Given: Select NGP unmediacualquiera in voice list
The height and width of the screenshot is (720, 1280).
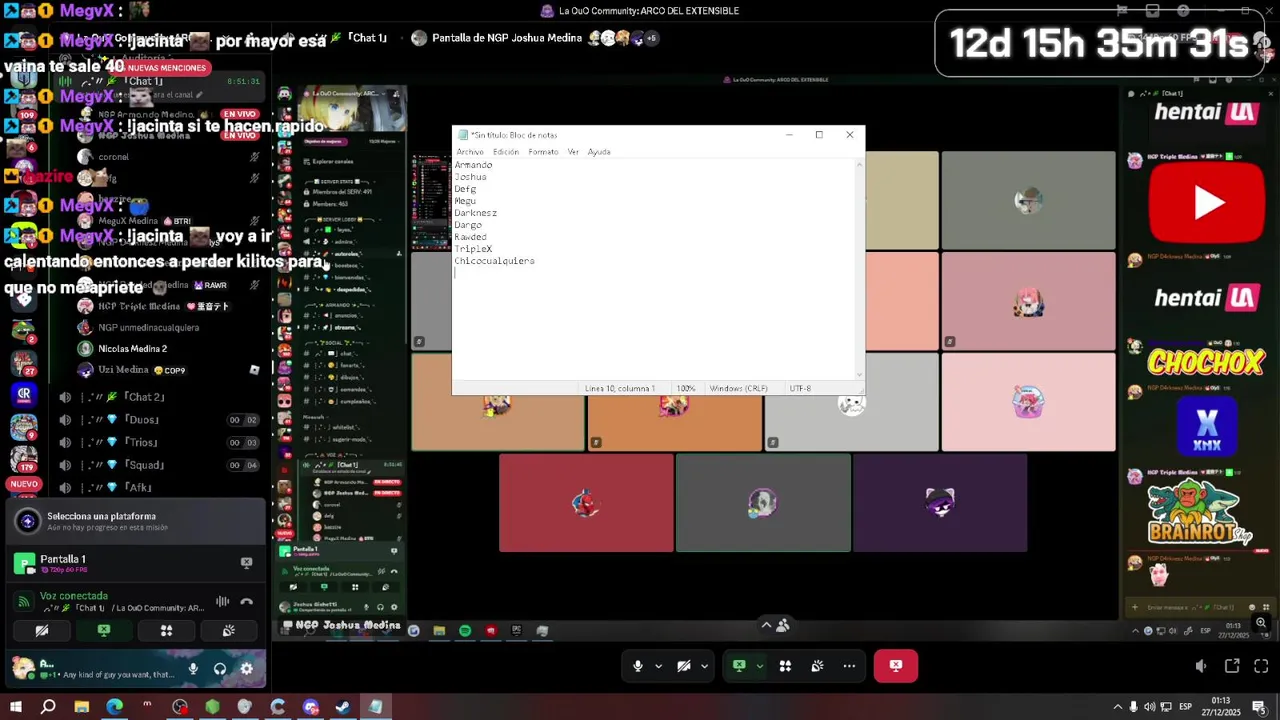Looking at the screenshot, I should click(x=148, y=327).
